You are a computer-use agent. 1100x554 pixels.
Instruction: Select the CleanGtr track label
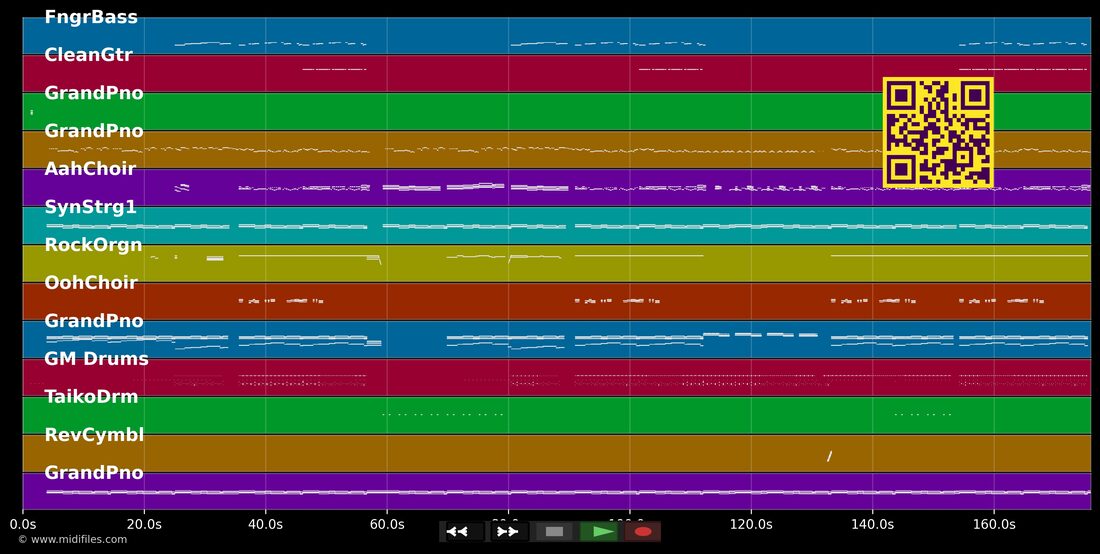coord(88,55)
